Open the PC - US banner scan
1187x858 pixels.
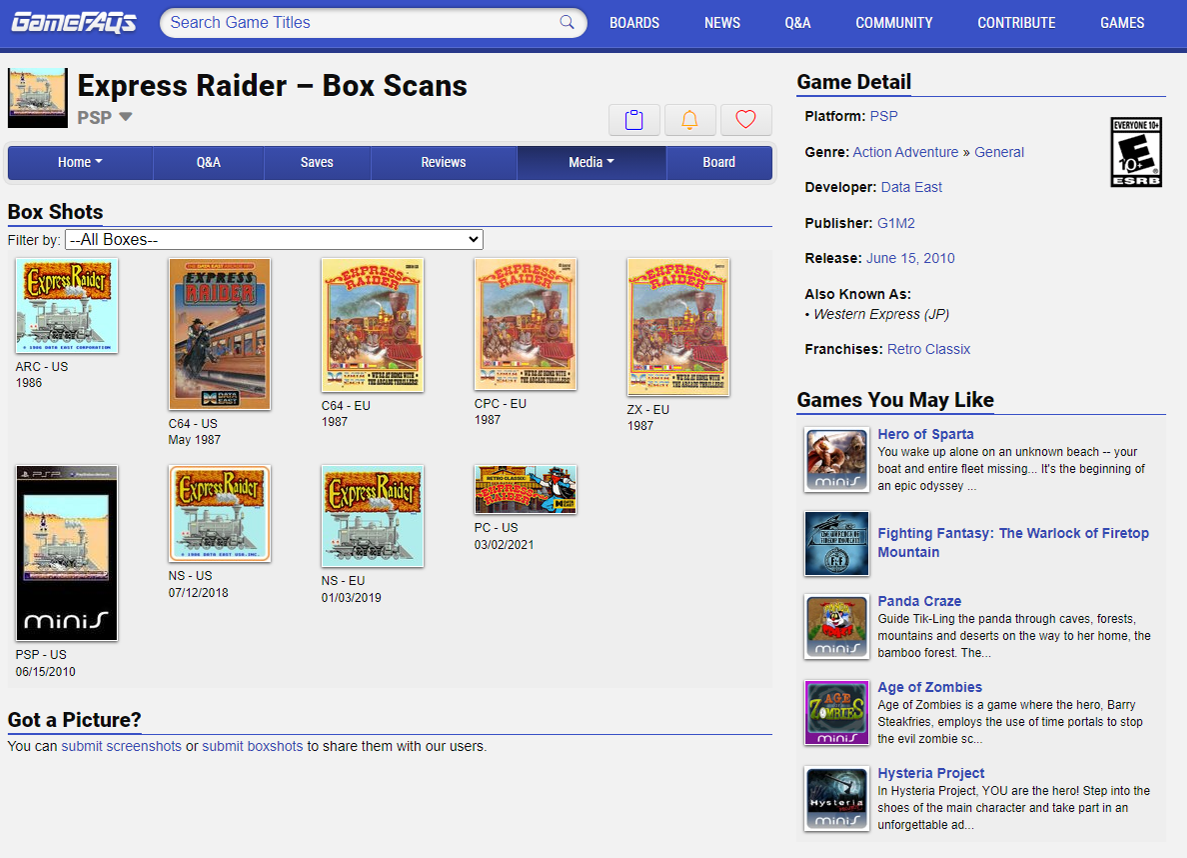click(x=525, y=489)
